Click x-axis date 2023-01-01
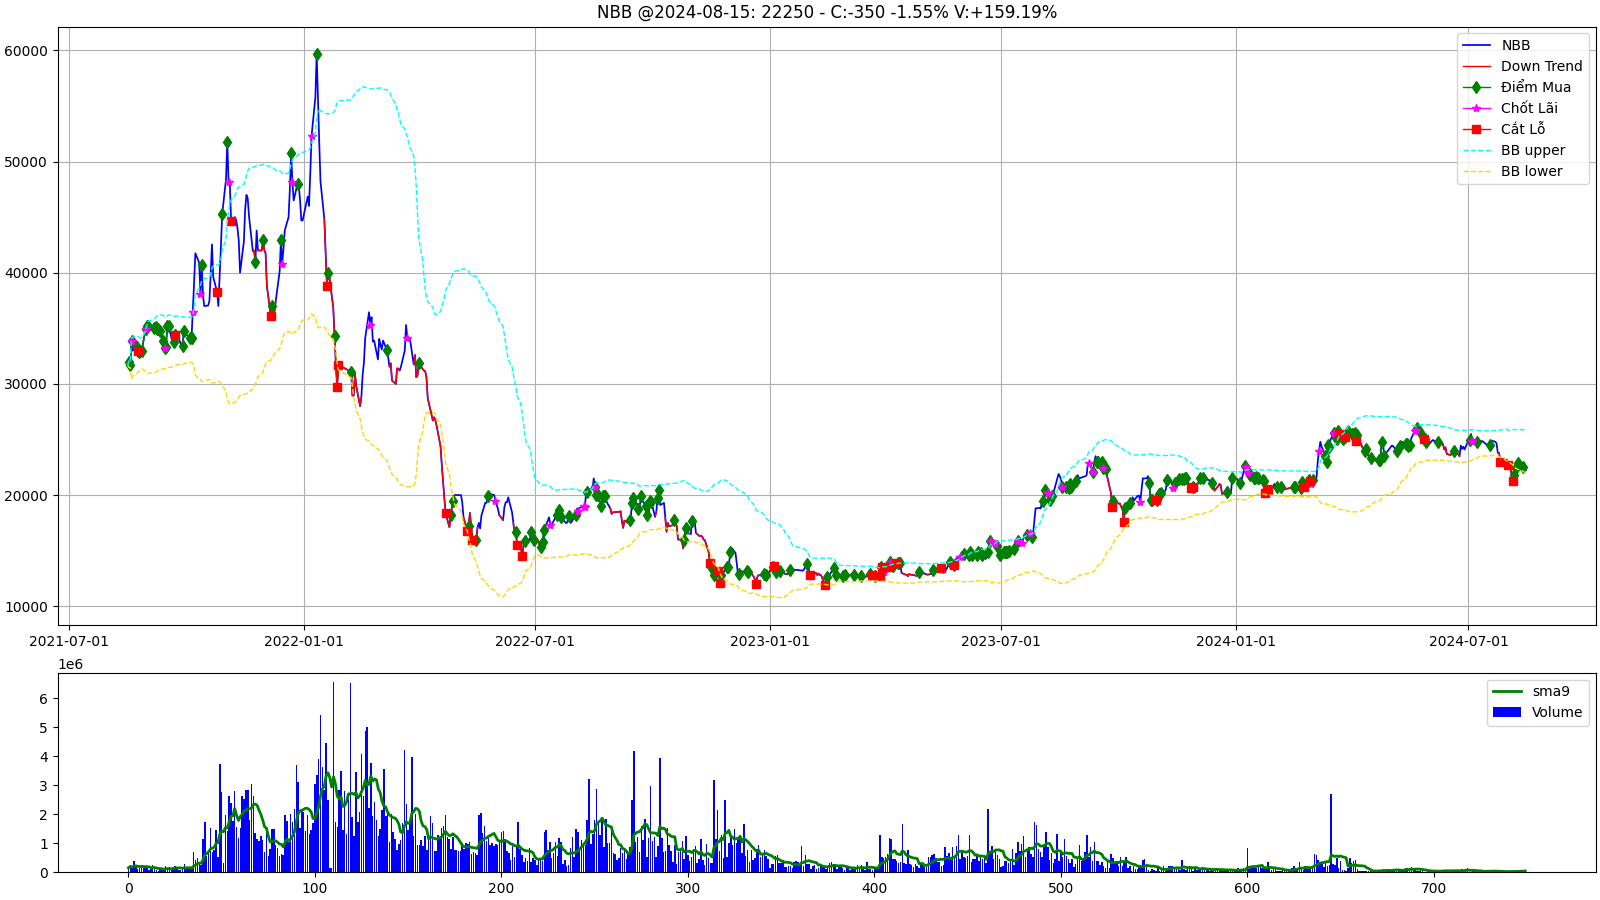The height and width of the screenshot is (900, 1600). (x=770, y=641)
